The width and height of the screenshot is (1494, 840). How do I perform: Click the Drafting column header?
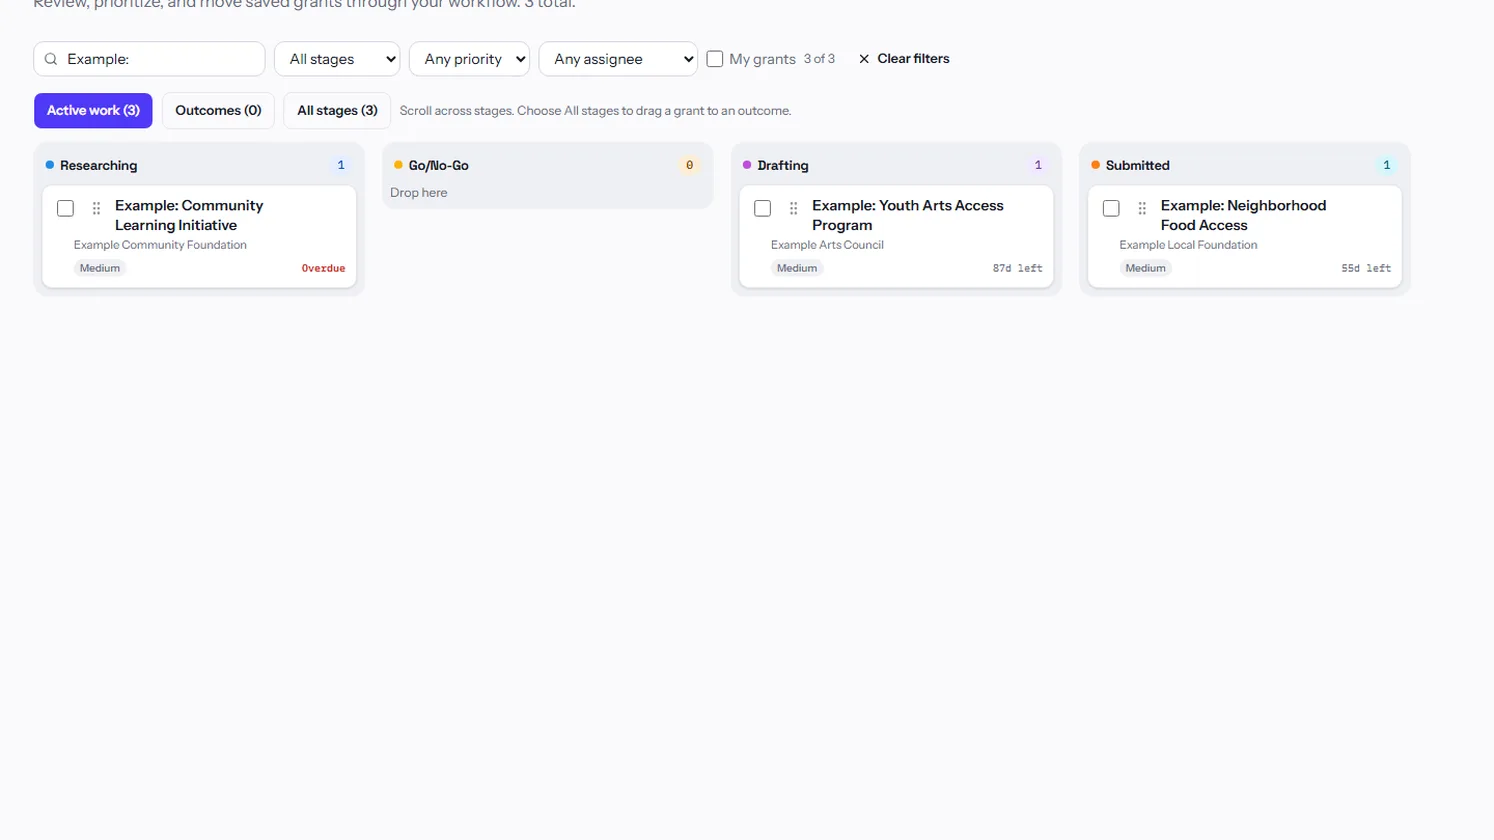(782, 165)
